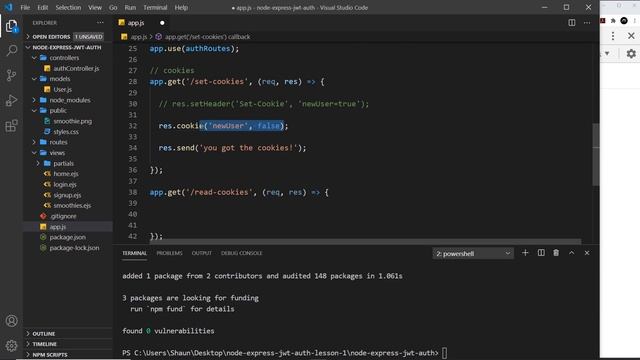The image size is (640, 360).
Task: Switch to the Output tab
Action: (x=202, y=253)
